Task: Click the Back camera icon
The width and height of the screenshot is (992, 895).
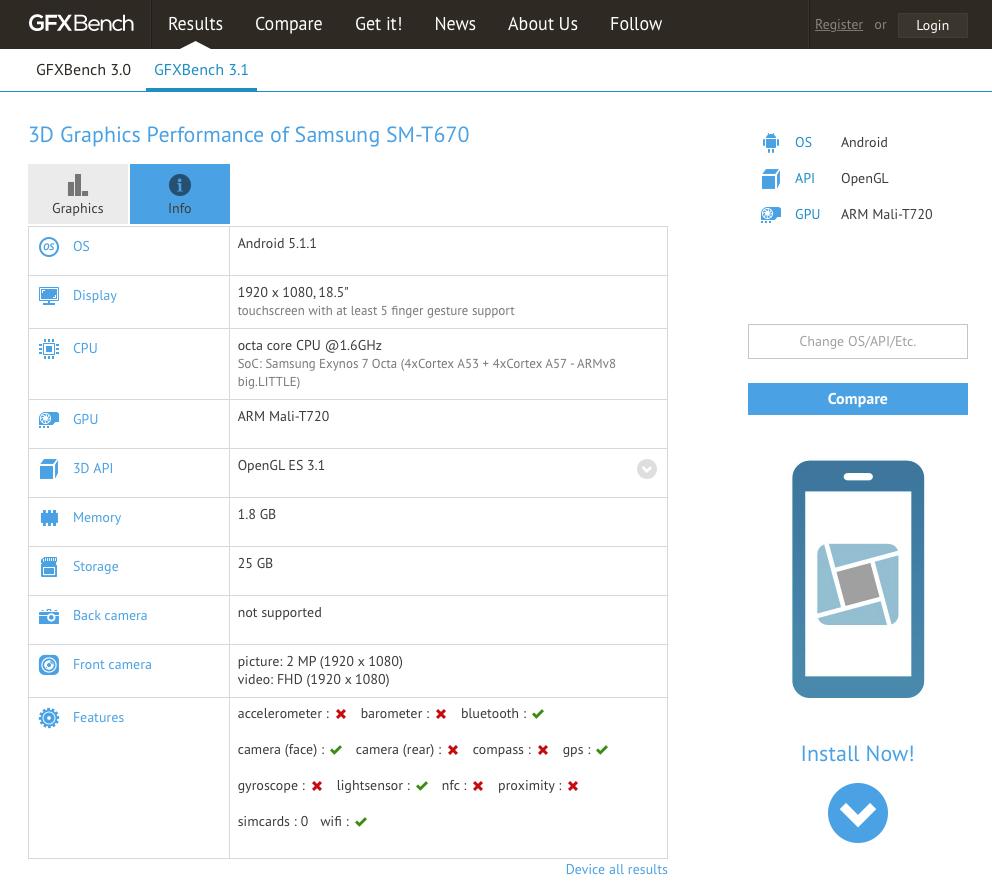Action: [x=48, y=616]
